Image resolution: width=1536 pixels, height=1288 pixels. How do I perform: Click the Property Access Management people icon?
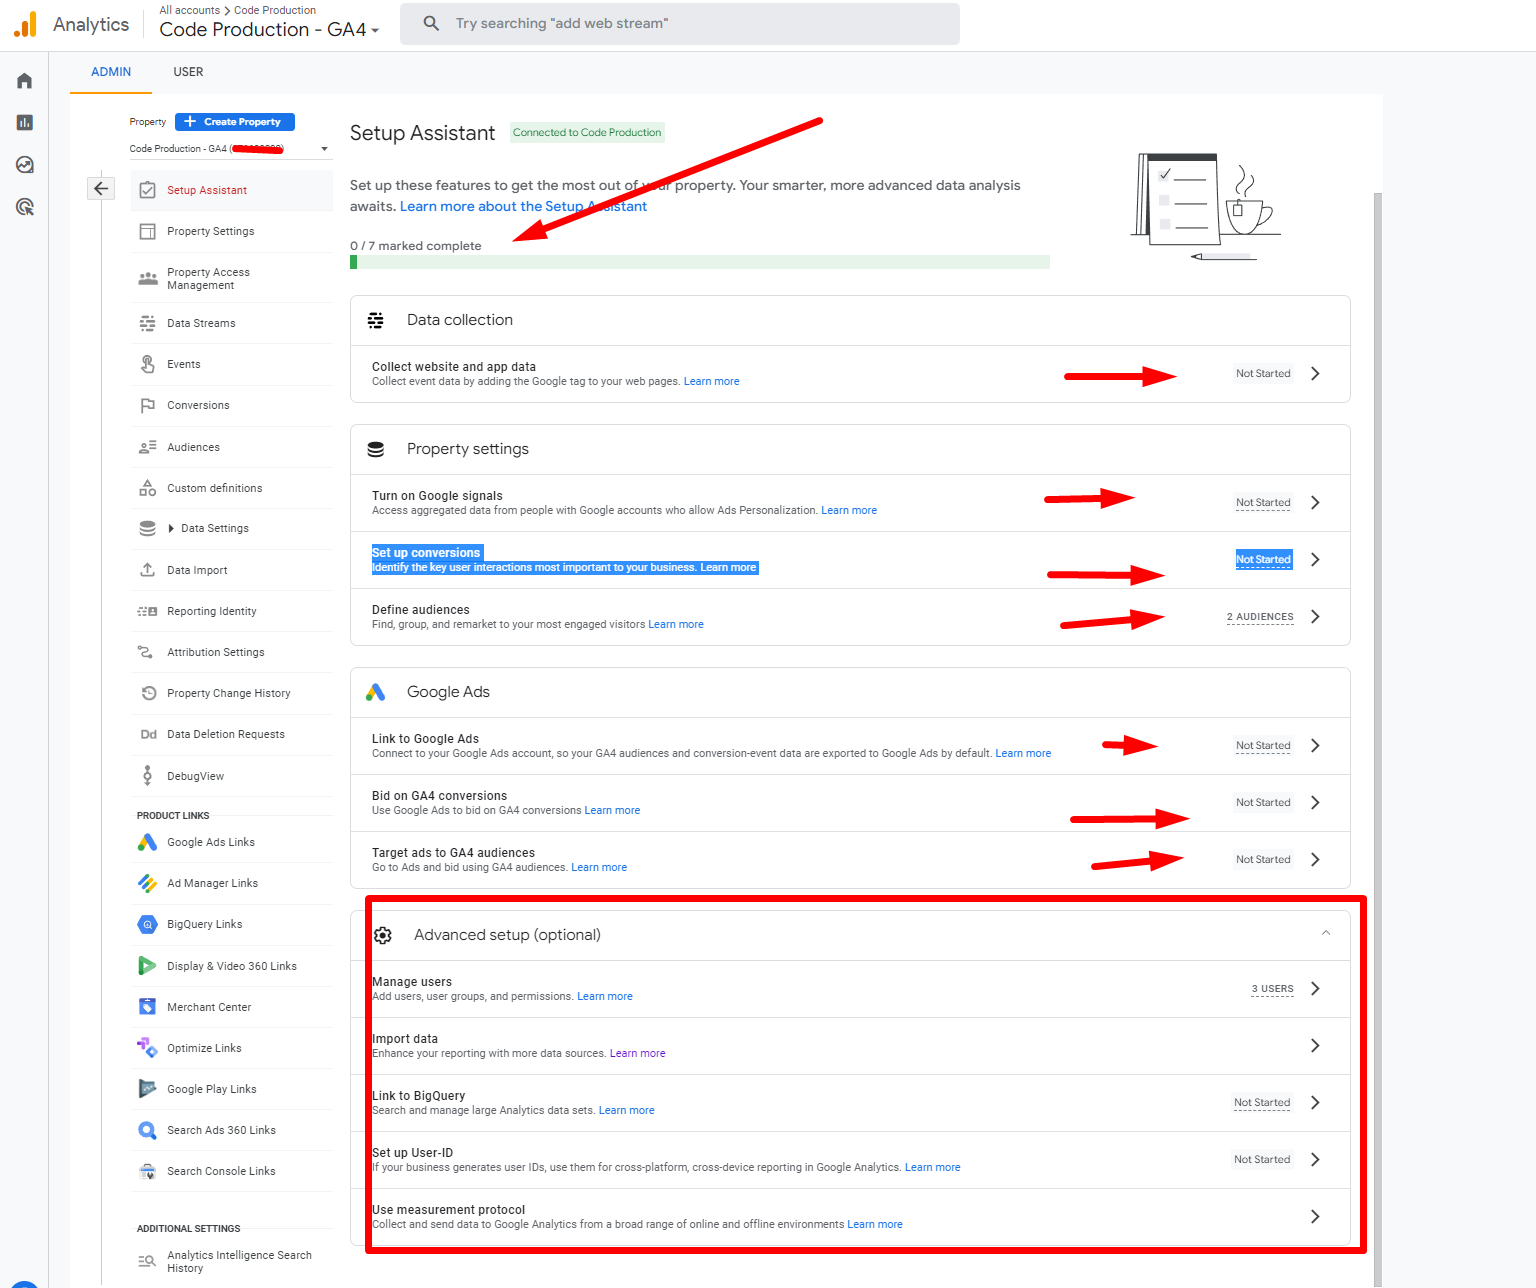(148, 278)
